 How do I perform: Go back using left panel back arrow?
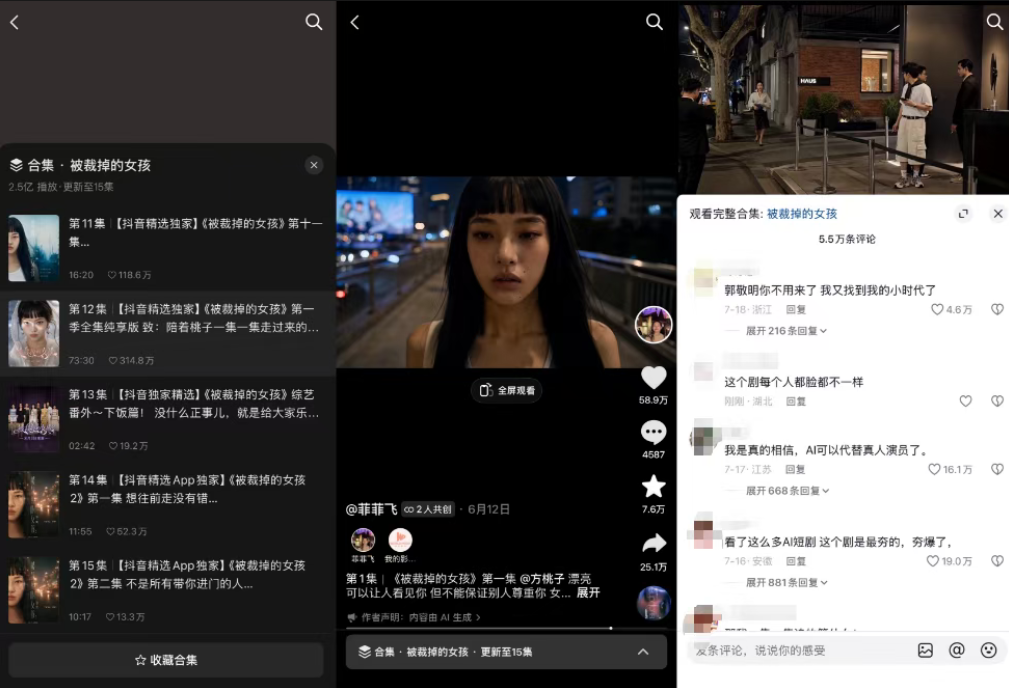tap(14, 22)
